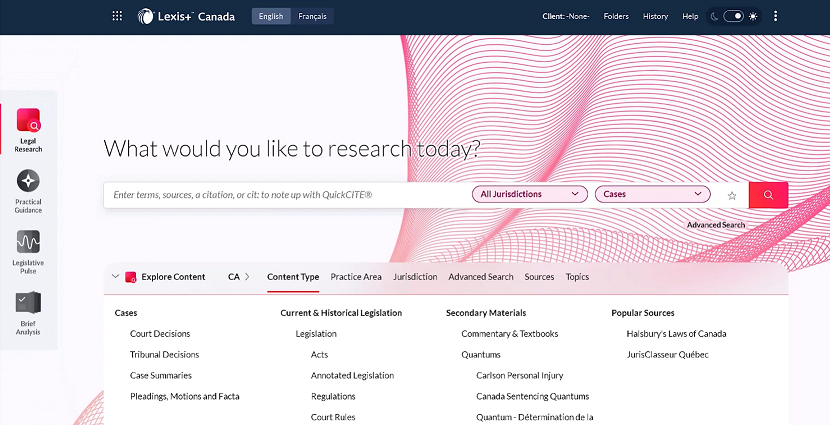Screen dimensions: 830x425
Task: Open Help in top bar
Action: point(690,16)
